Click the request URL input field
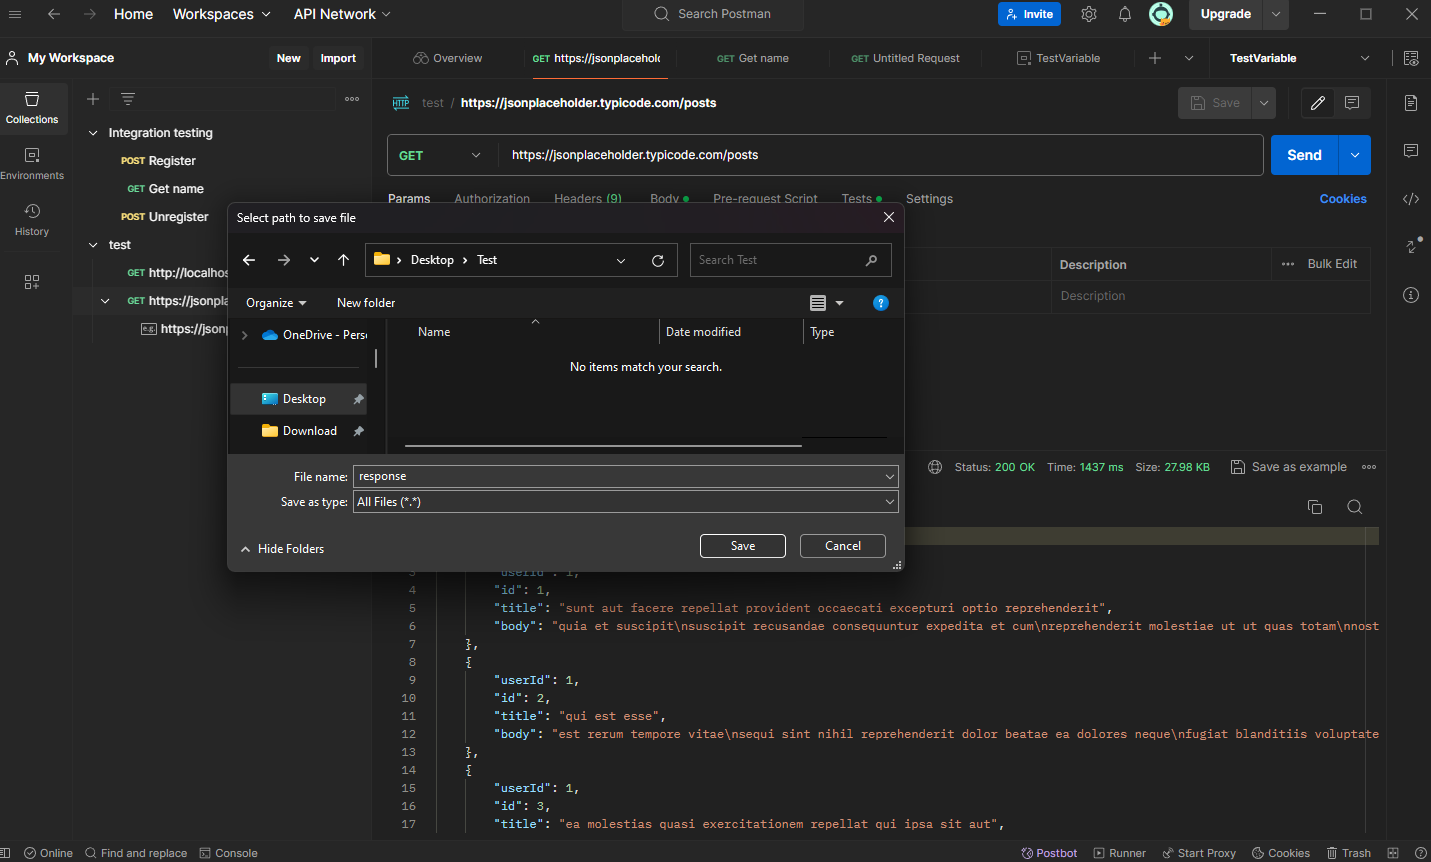This screenshot has width=1431, height=862. click(881, 155)
